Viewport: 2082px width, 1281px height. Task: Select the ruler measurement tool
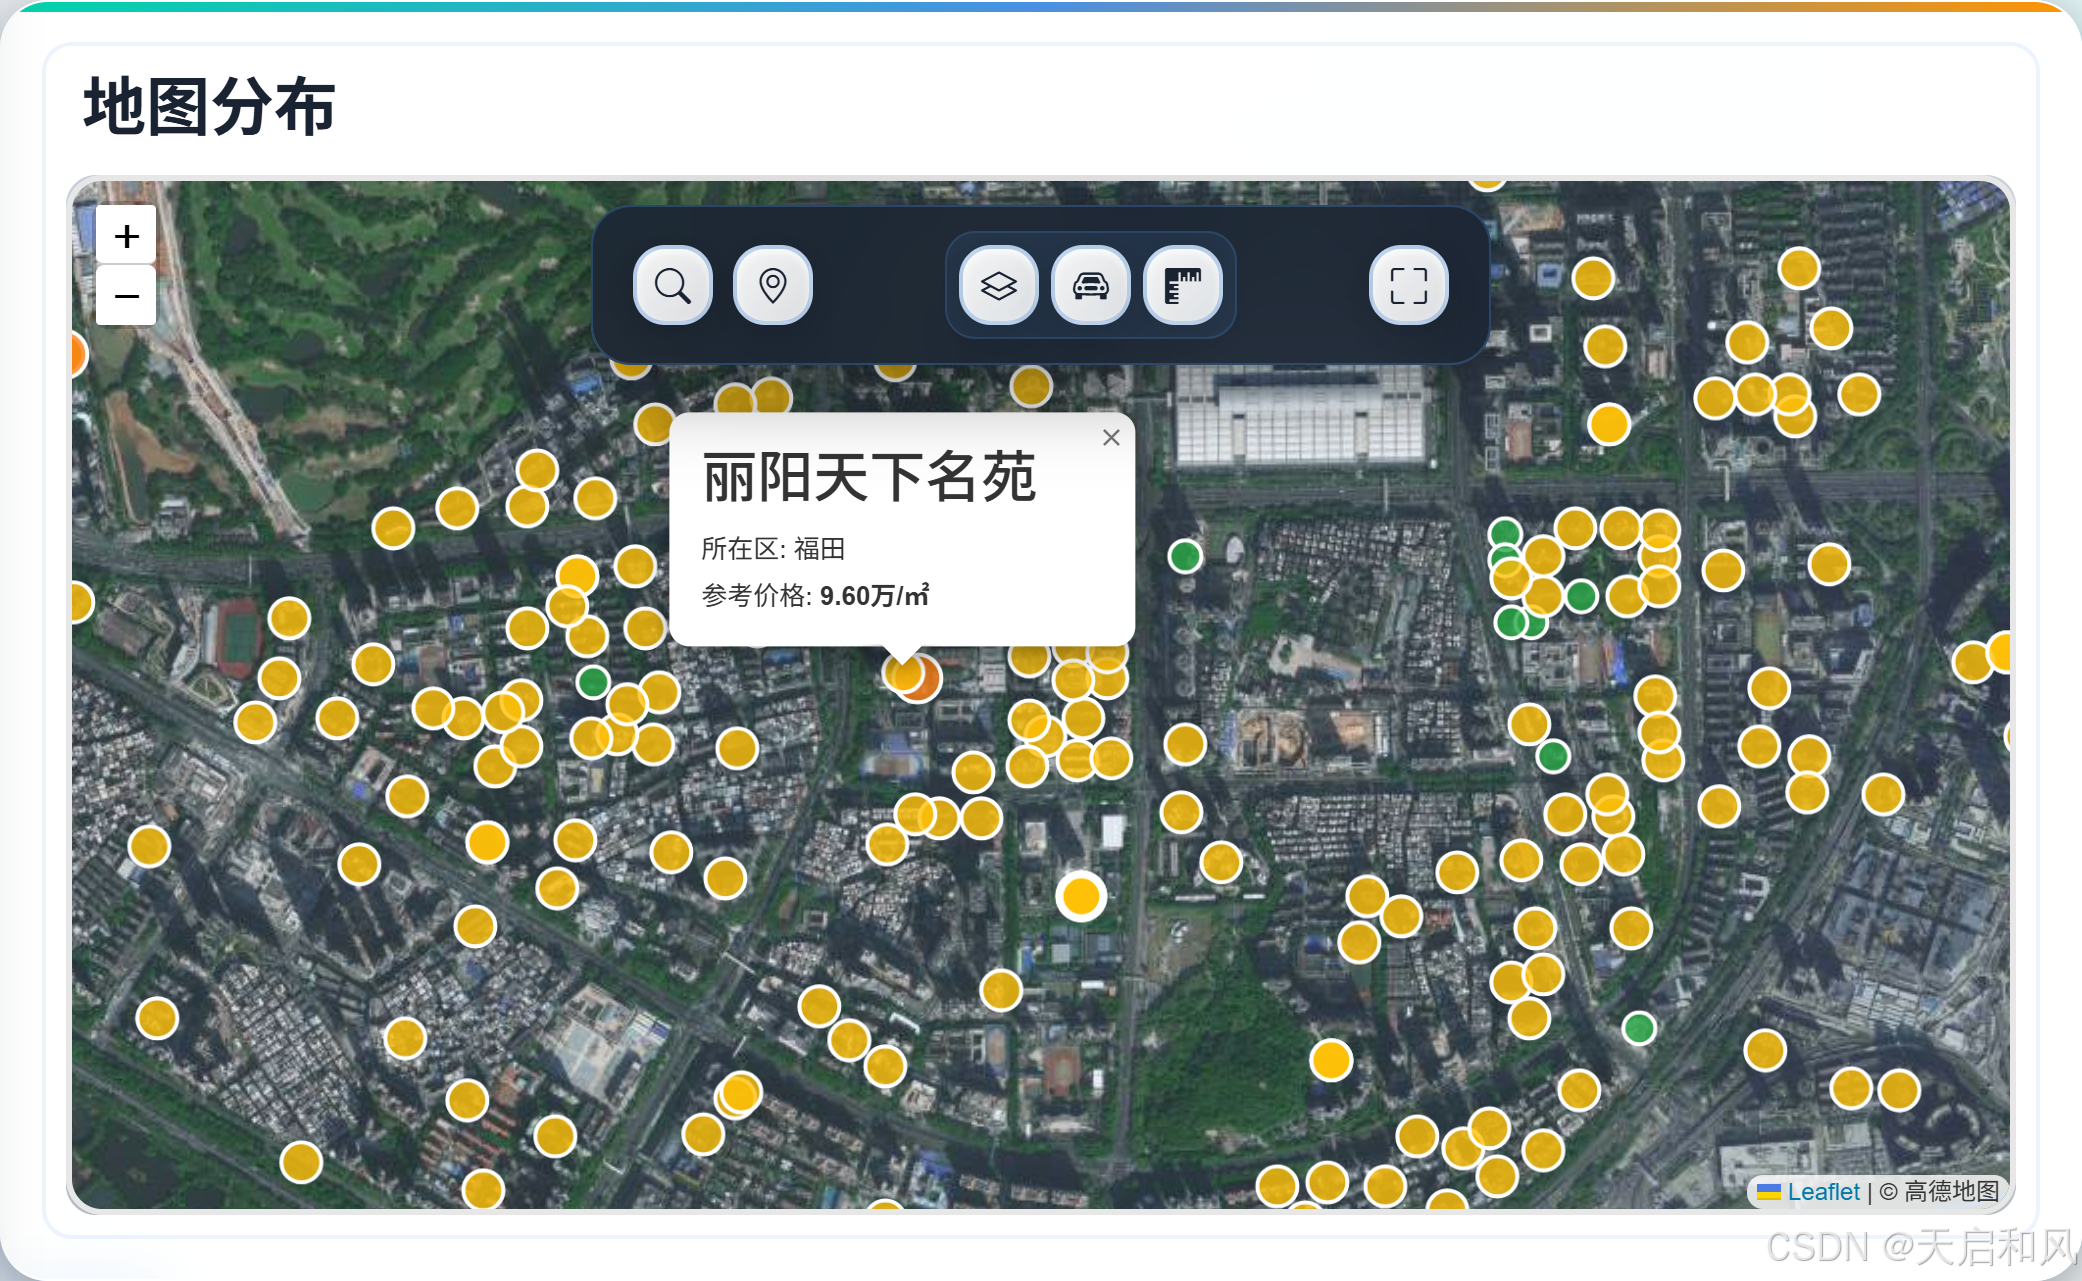(x=1183, y=285)
